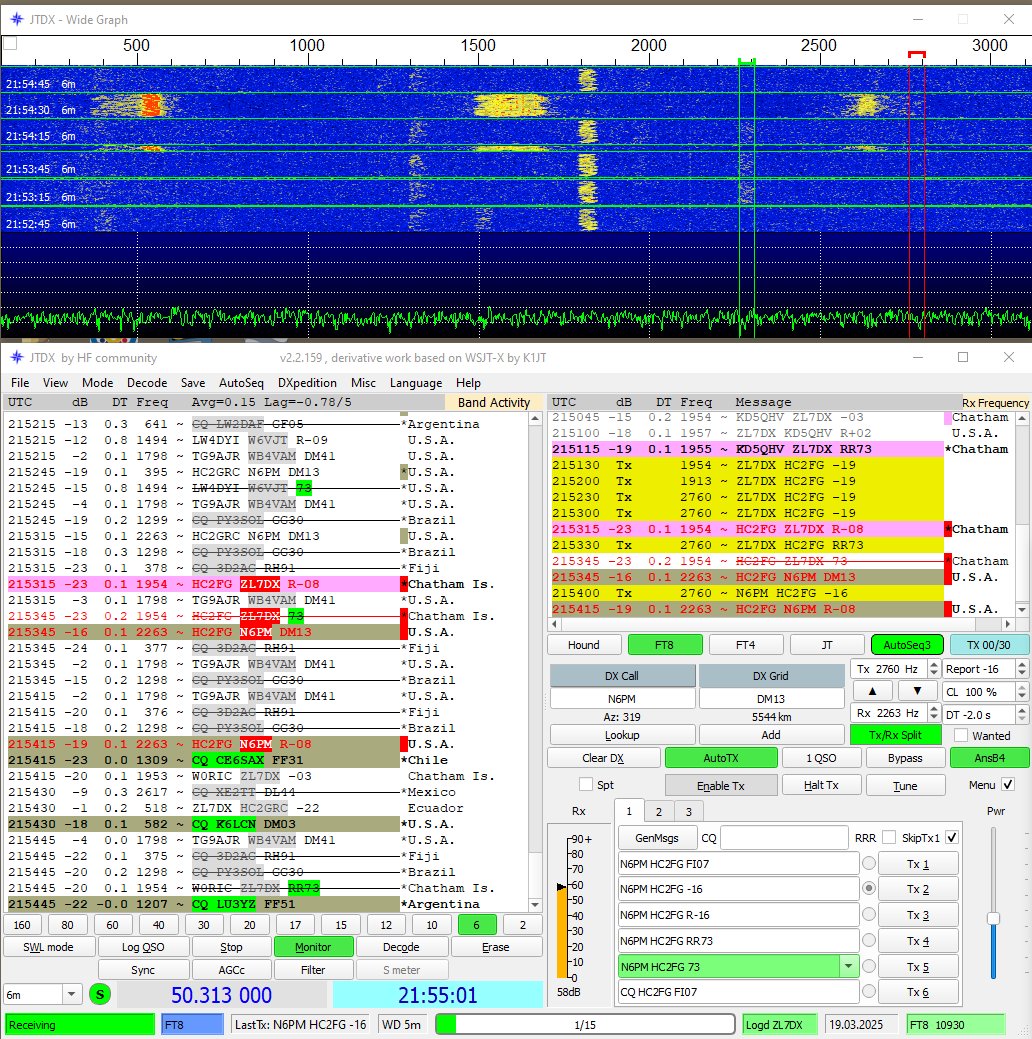Click the CQ K6LCN DM03 decode line
Image resolution: width=1032 pixels, height=1039 pixels.
(x=202, y=824)
